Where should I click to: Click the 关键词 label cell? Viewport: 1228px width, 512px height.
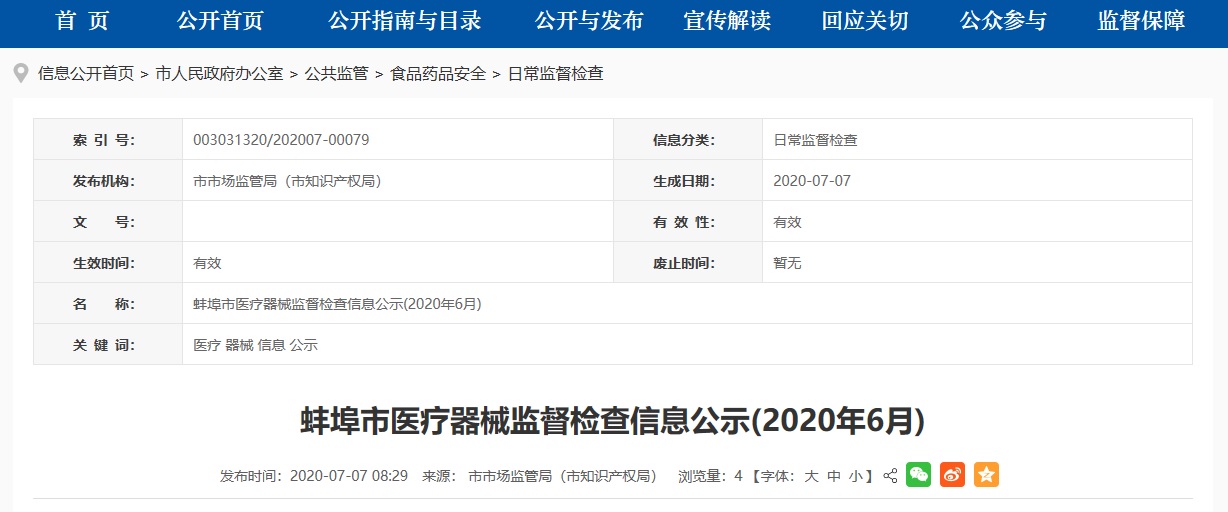coord(108,345)
